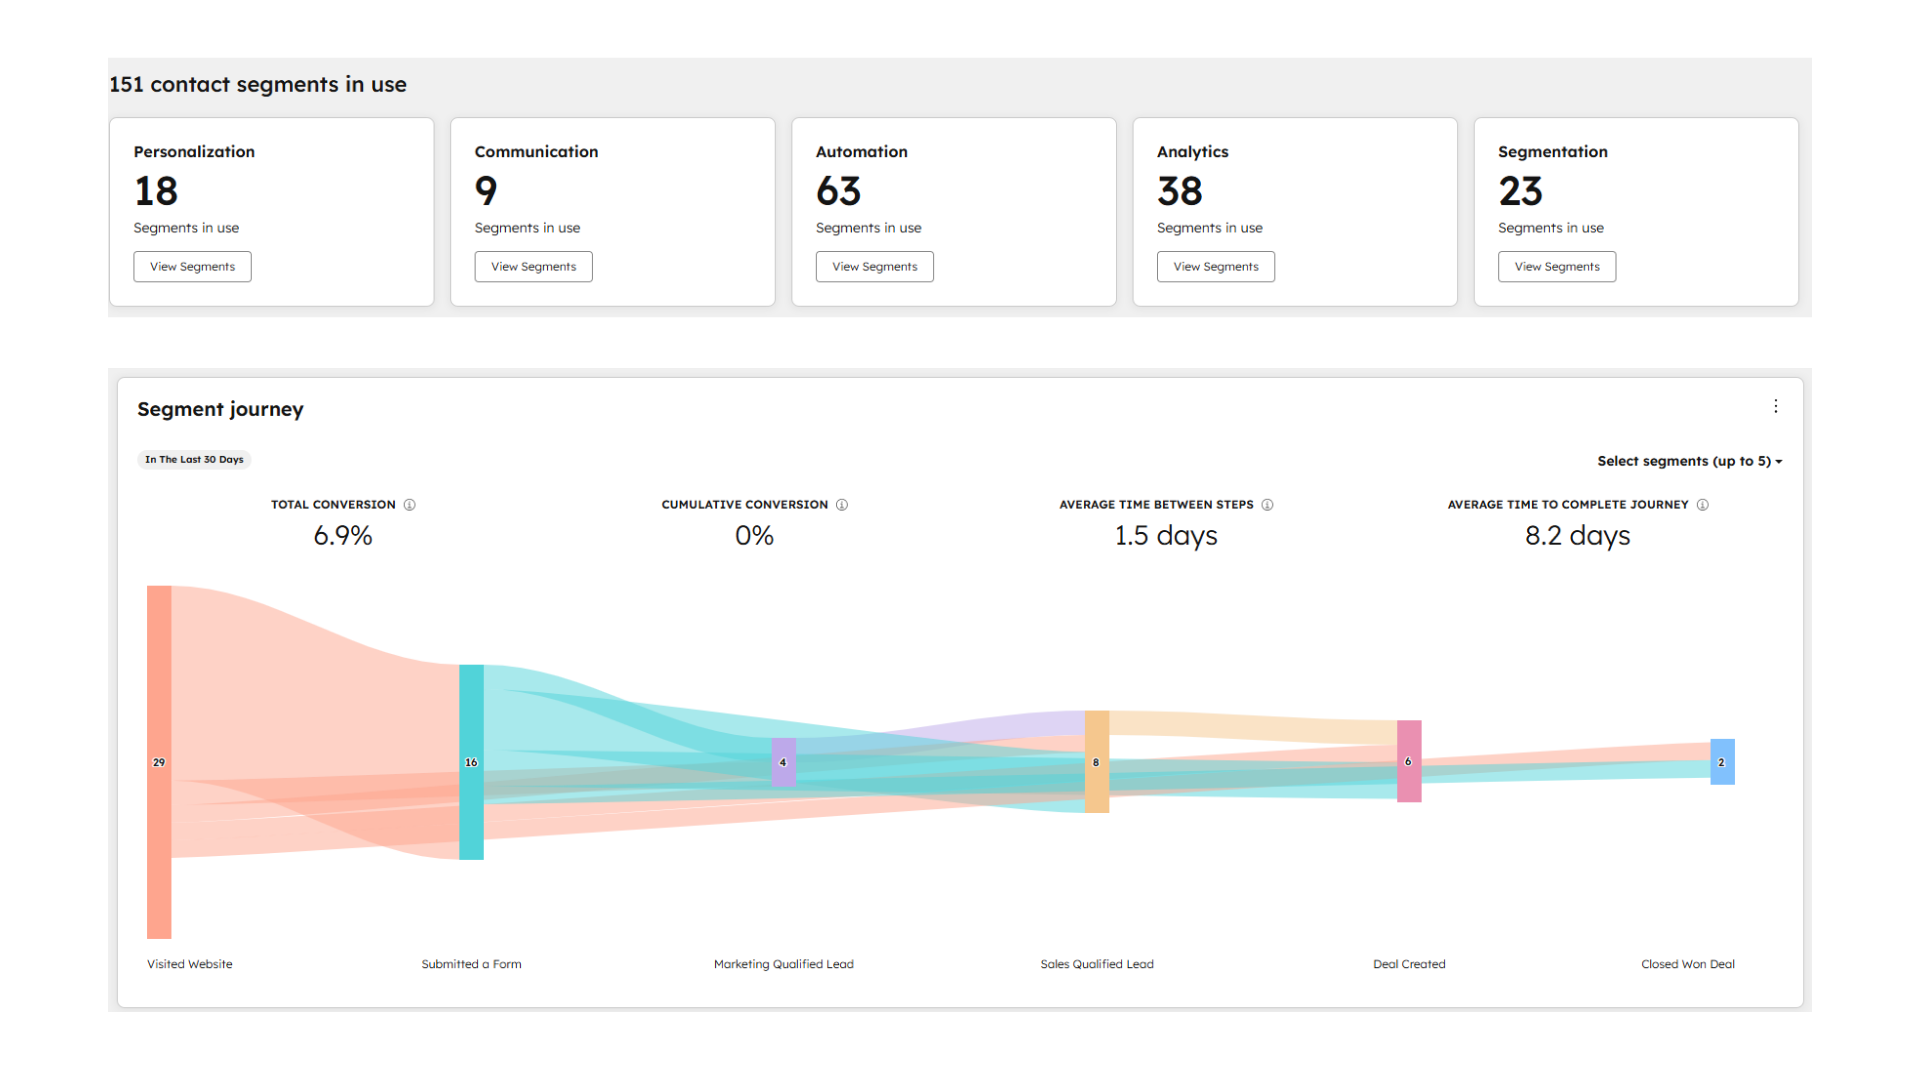The height and width of the screenshot is (1080, 1920).
Task: Click the Cumulative Conversion info icon
Action: pos(842,505)
